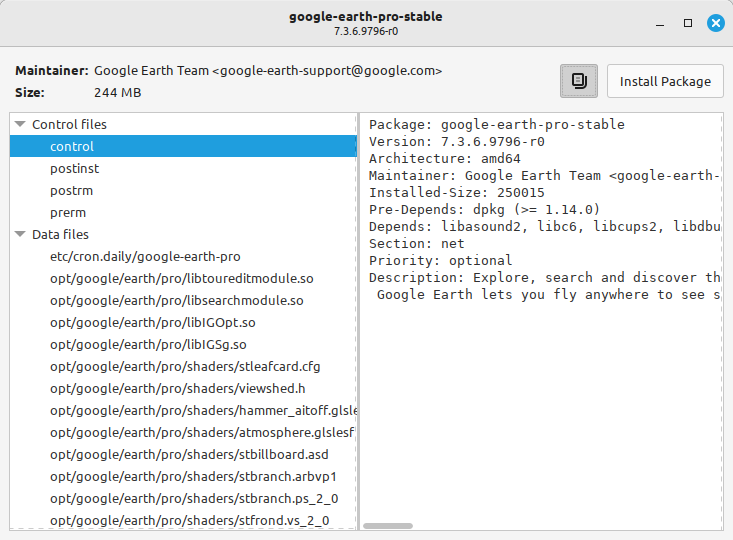Click the Control files group label
Viewport: 733px width, 540px height.
pos(69,124)
